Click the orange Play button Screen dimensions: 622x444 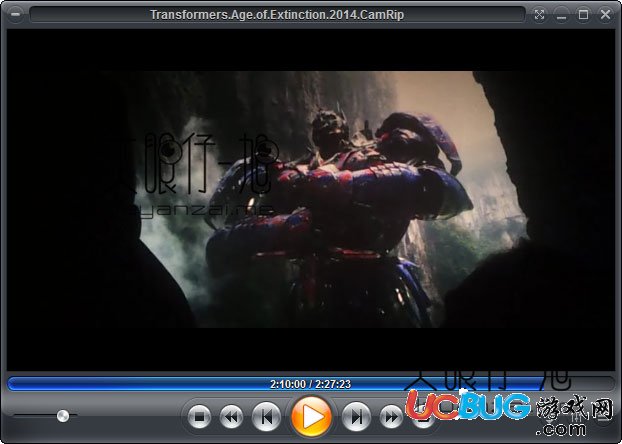coord(311,417)
